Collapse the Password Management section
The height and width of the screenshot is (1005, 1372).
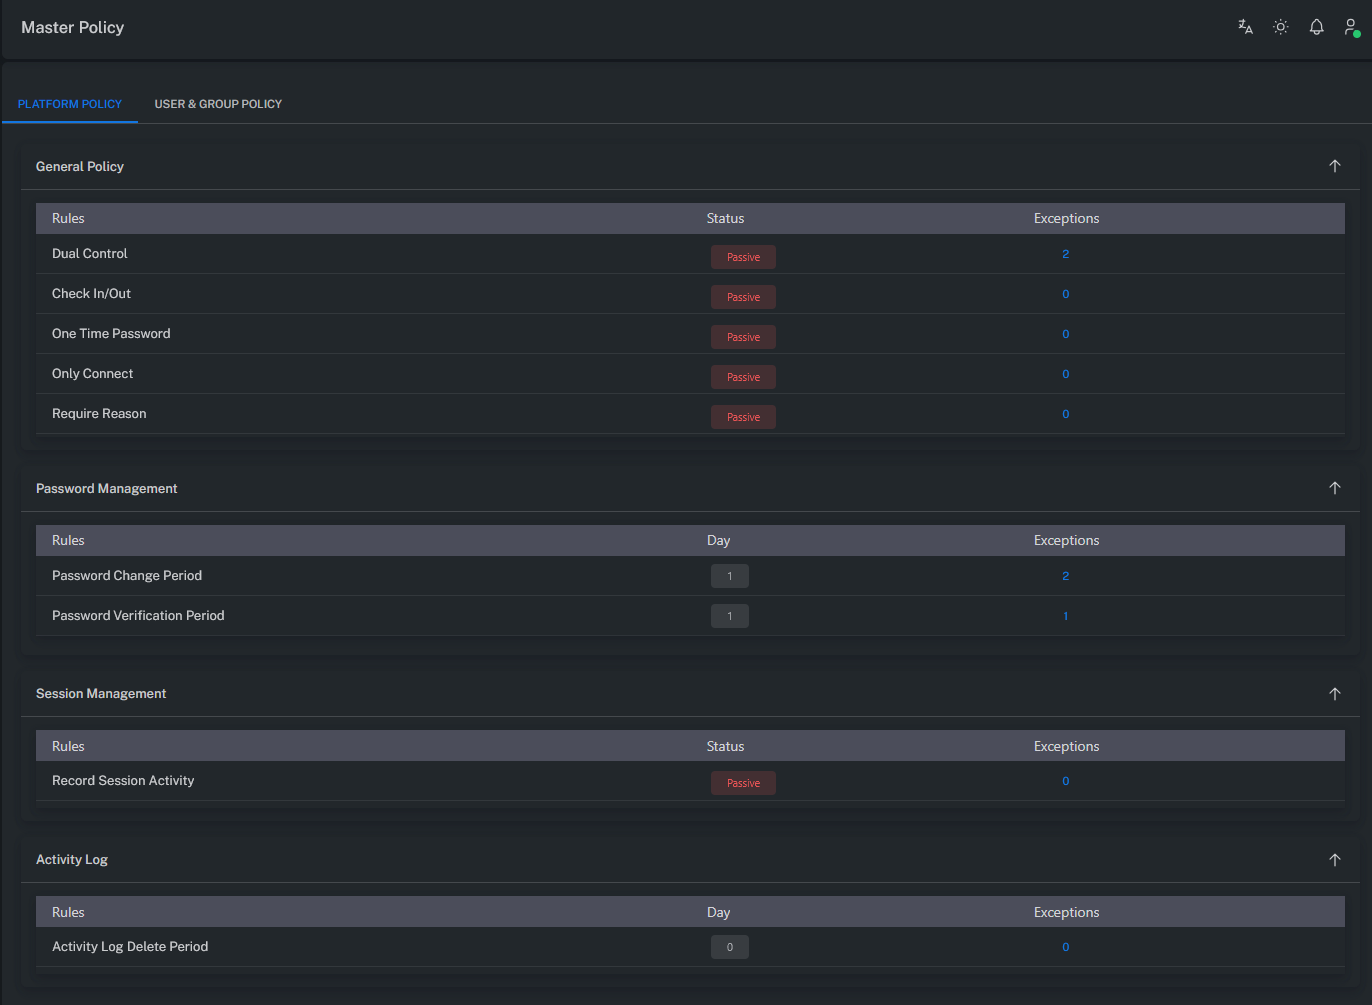[x=1335, y=488]
